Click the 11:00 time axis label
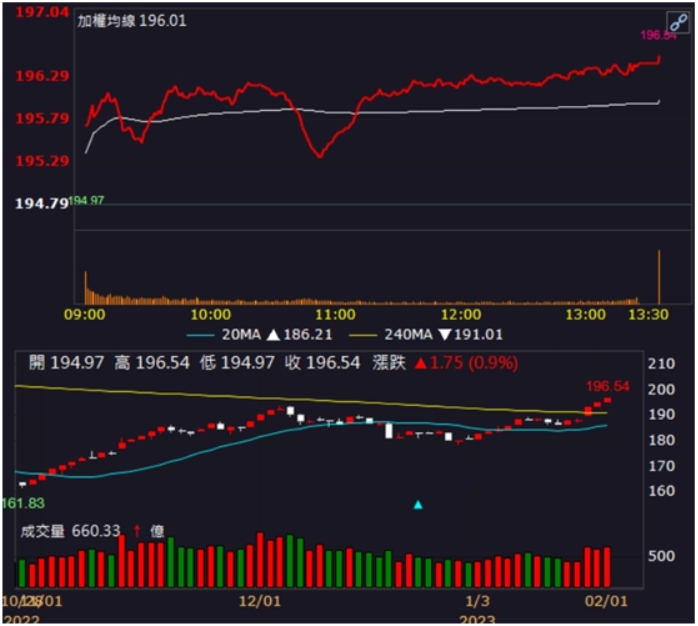The height and width of the screenshot is (626, 698). click(x=336, y=314)
